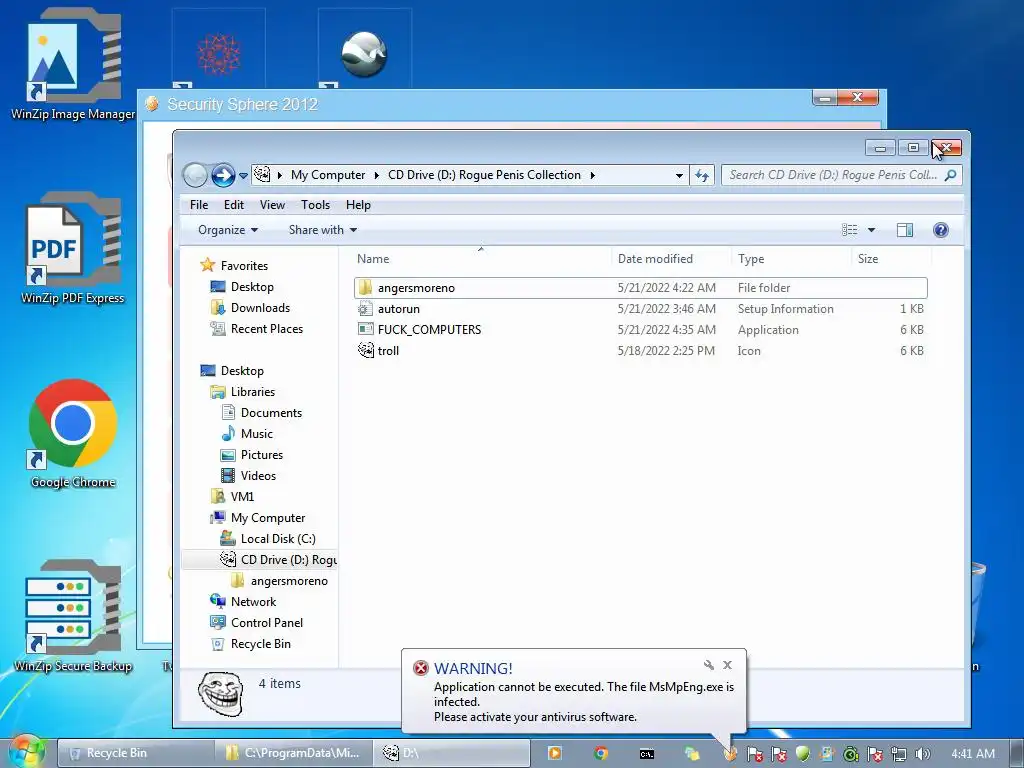Click the green clock tray icon

tap(850, 754)
